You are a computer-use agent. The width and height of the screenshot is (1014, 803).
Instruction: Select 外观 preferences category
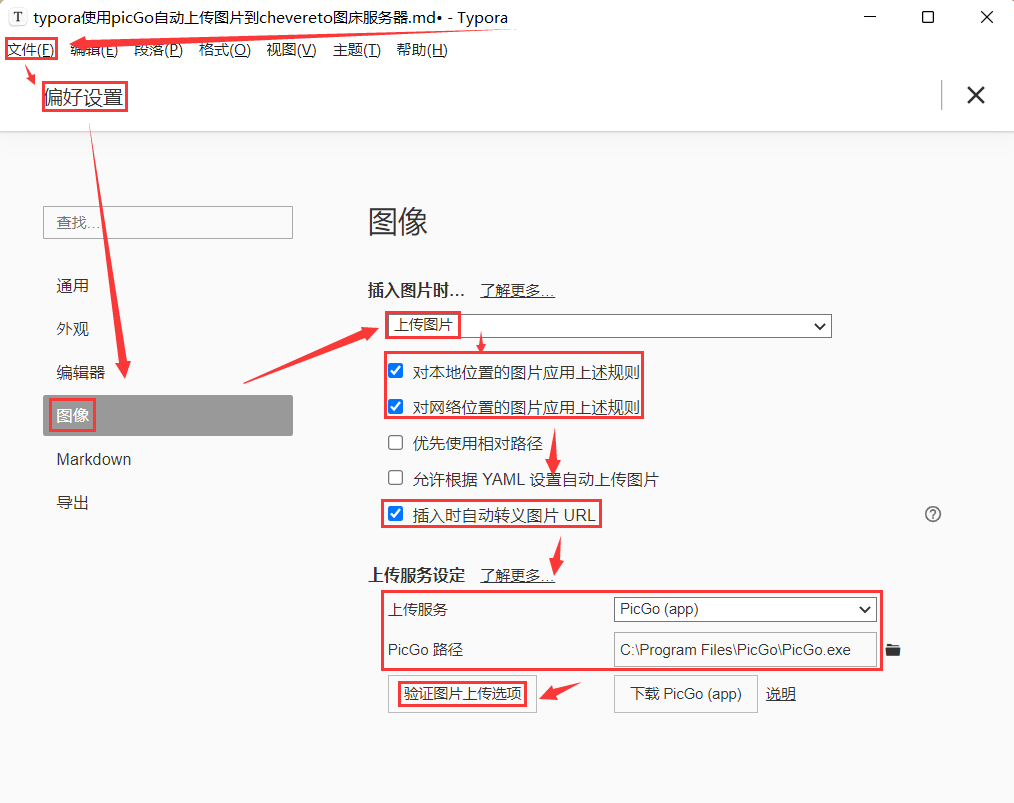(167, 329)
